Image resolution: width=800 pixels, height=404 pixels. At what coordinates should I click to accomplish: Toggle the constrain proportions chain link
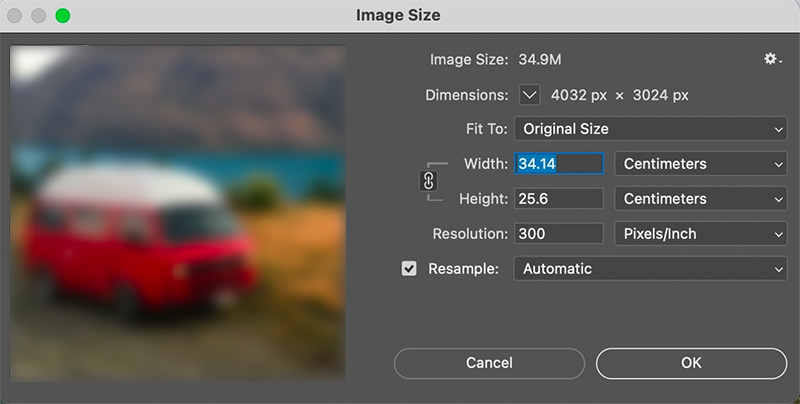(427, 181)
